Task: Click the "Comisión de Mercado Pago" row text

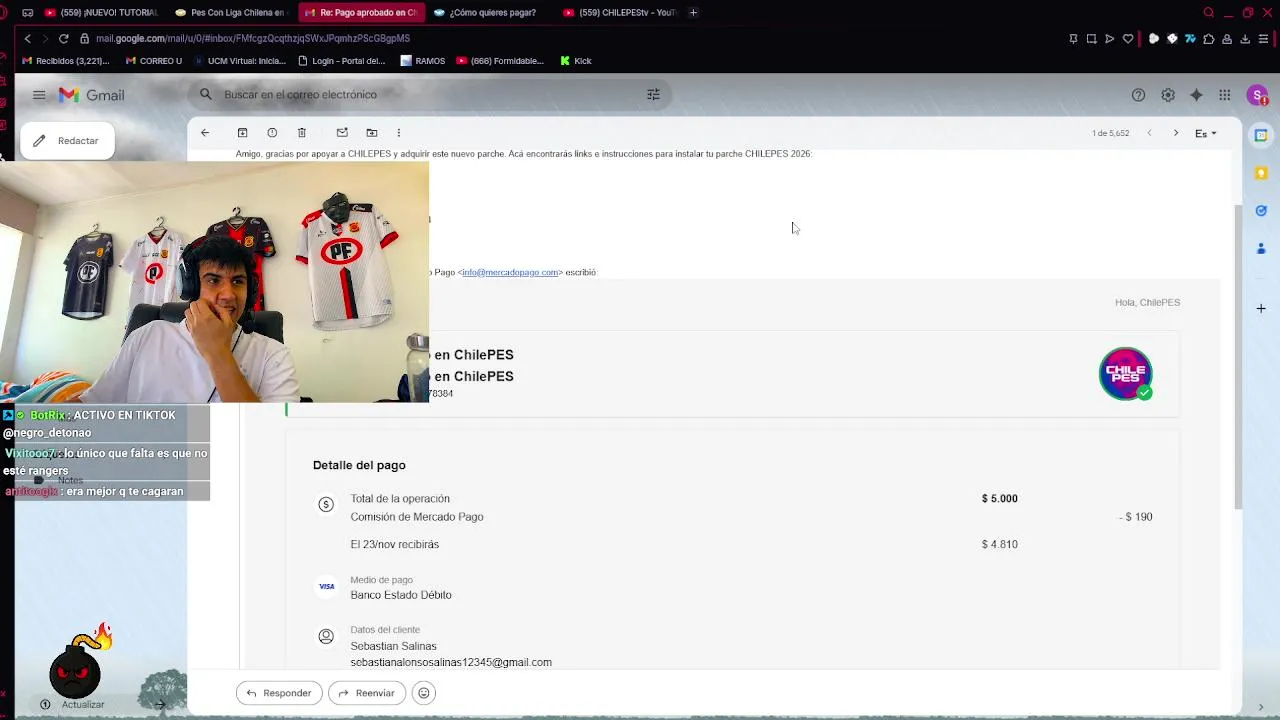Action: click(x=417, y=517)
